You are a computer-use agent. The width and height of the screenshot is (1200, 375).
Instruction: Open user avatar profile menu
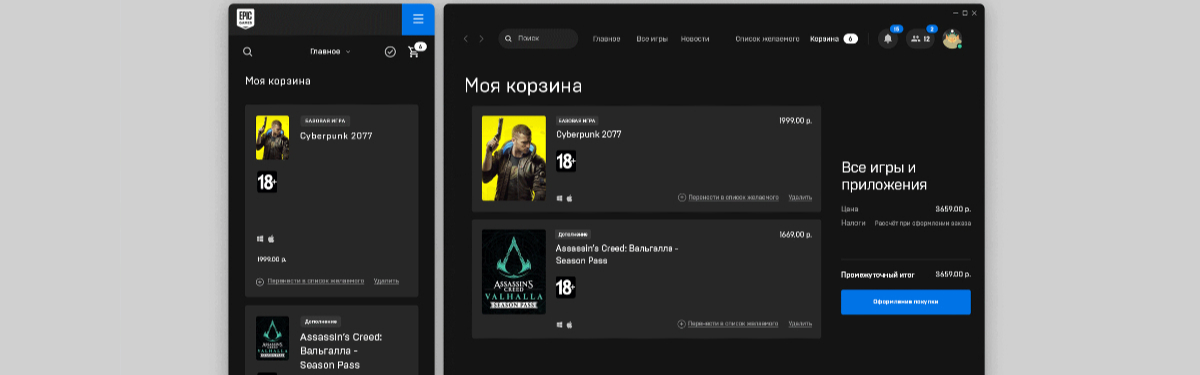click(x=952, y=39)
